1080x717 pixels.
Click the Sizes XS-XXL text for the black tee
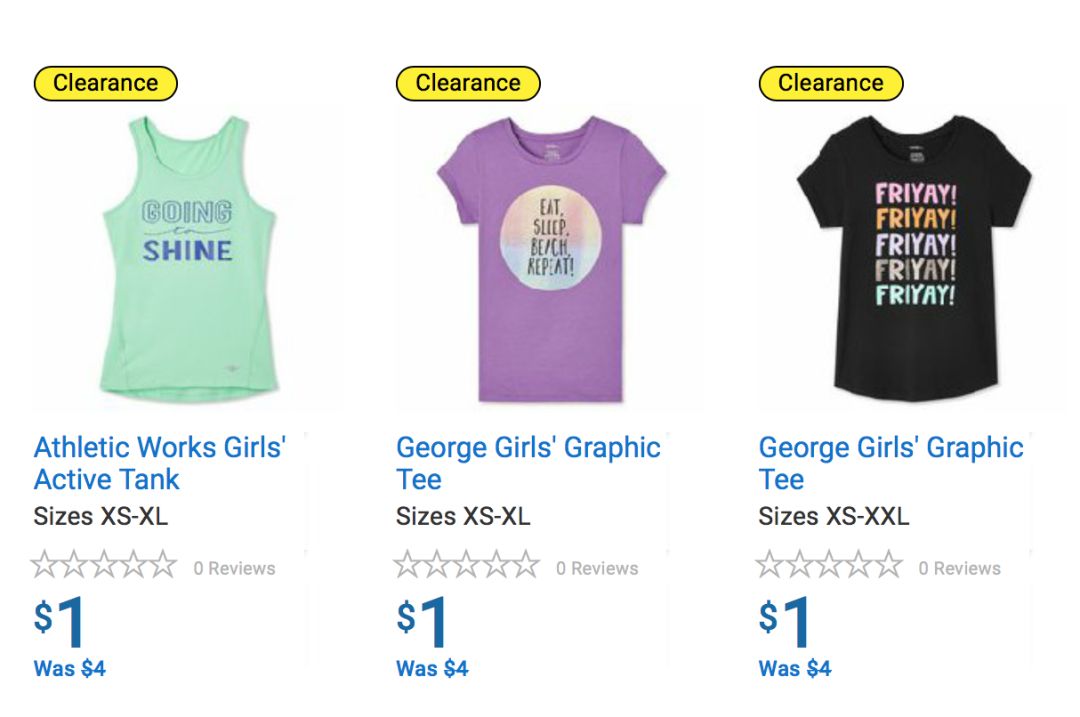pyautogui.click(x=834, y=517)
